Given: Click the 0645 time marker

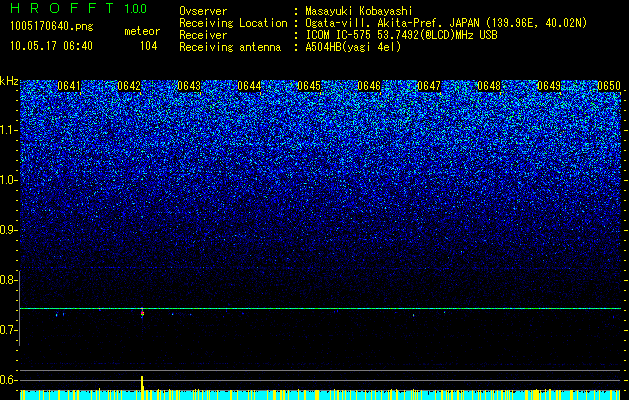Looking at the screenshot, I should (x=309, y=86).
